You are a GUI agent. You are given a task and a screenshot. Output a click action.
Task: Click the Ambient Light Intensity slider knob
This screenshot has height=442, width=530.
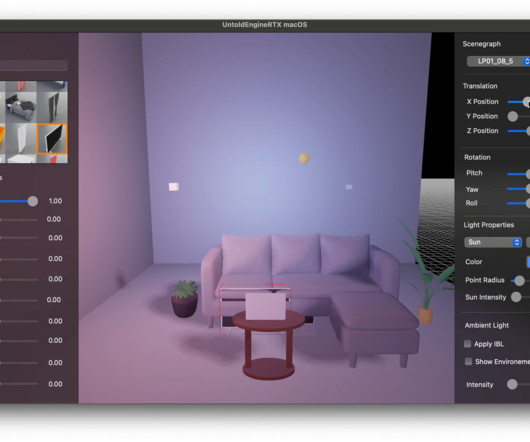point(512,384)
